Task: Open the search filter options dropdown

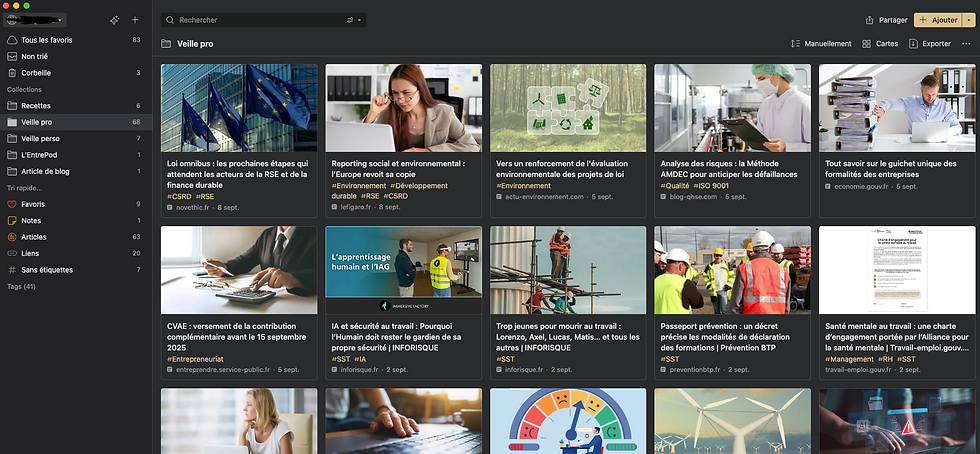Action: coord(354,20)
